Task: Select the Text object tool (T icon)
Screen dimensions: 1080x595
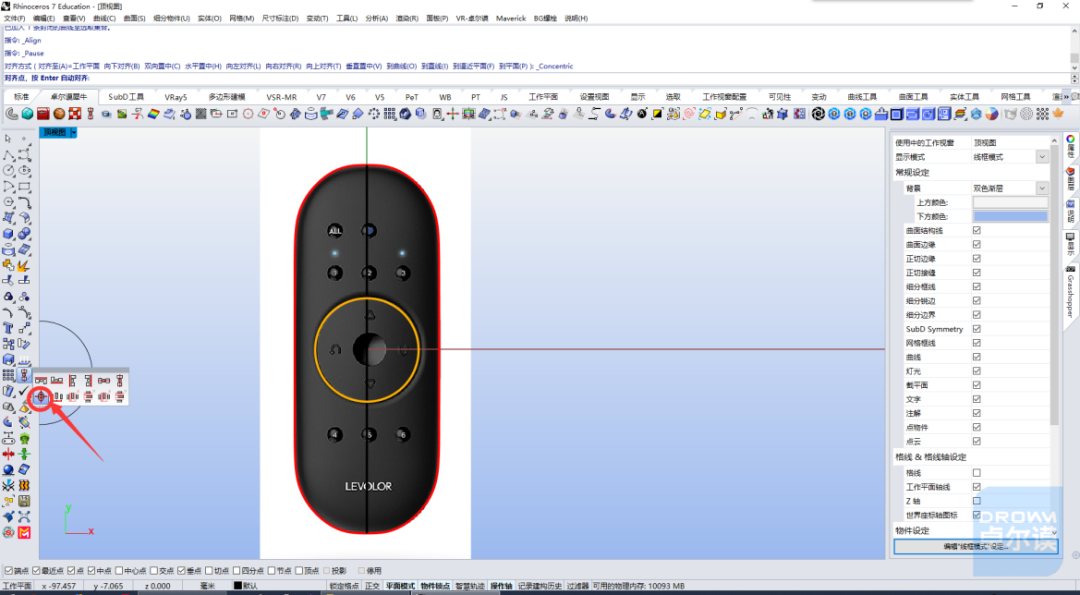Action: tap(8, 328)
